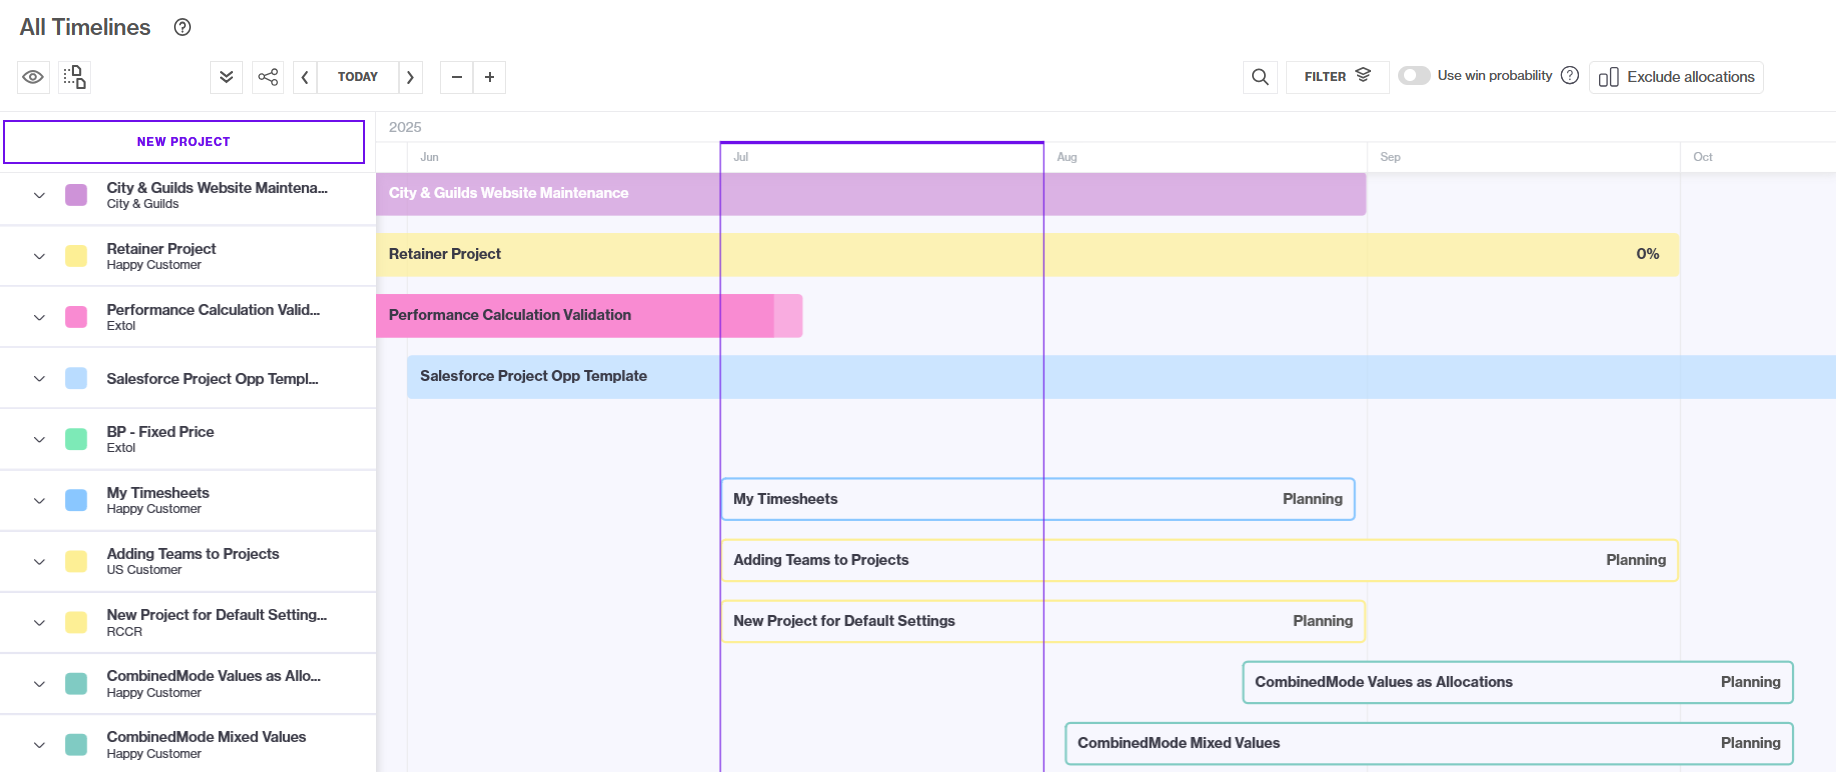
Task: Expand New Project for Default Settings row
Action: pyautogui.click(x=39, y=622)
